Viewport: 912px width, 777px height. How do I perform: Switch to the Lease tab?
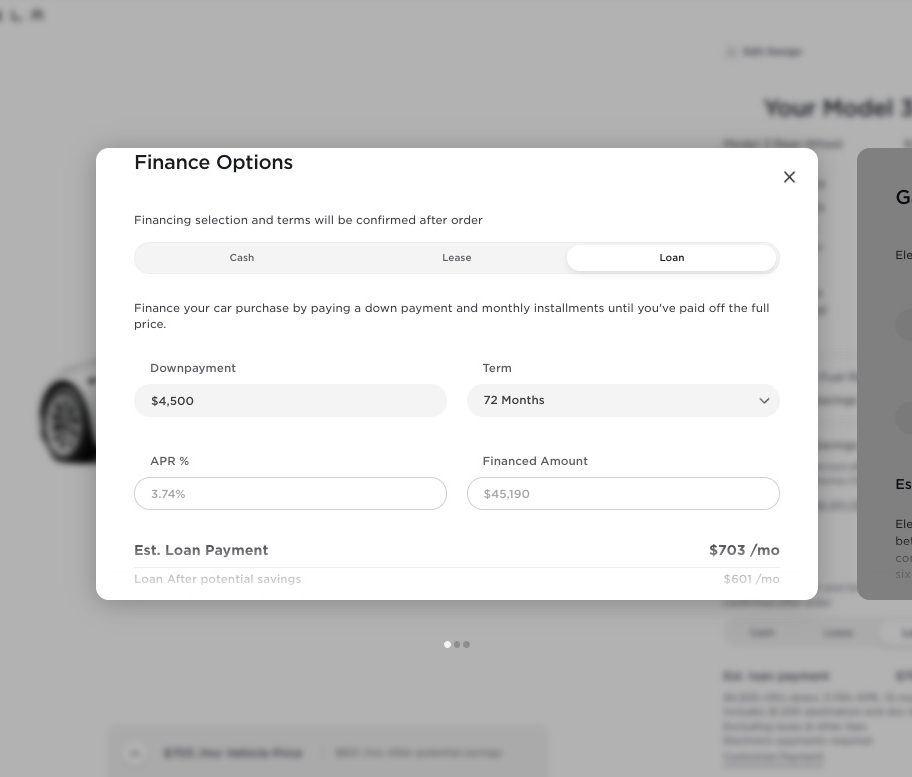pyautogui.click(x=457, y=258)
